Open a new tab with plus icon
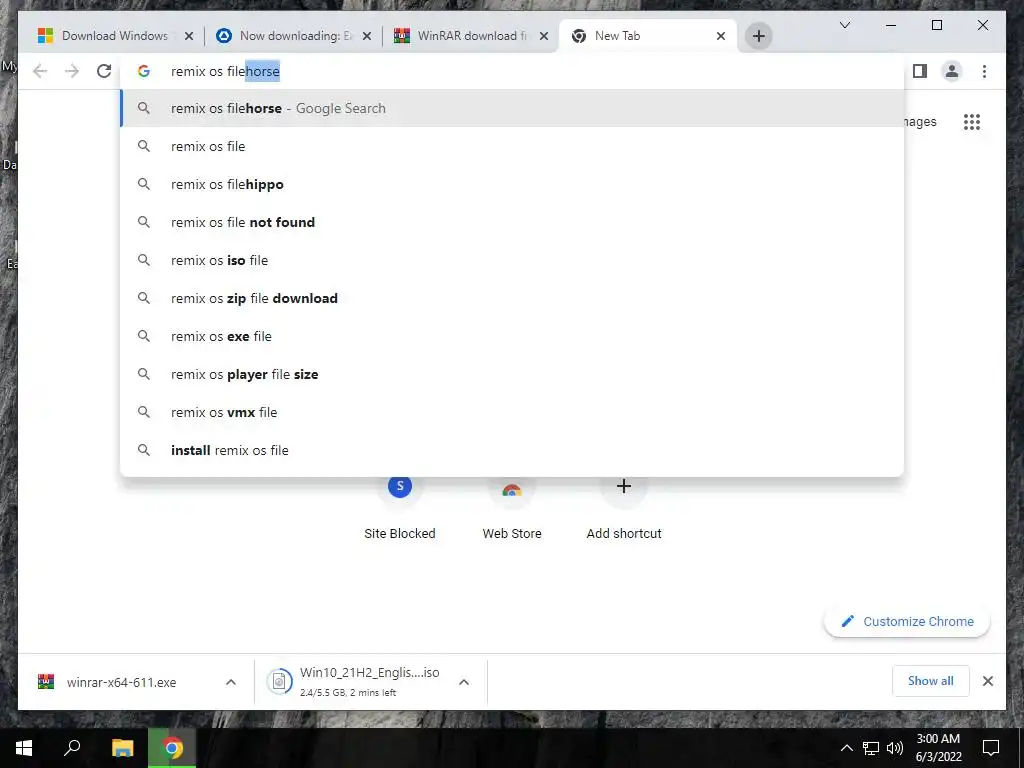 [x=758, y=36]
